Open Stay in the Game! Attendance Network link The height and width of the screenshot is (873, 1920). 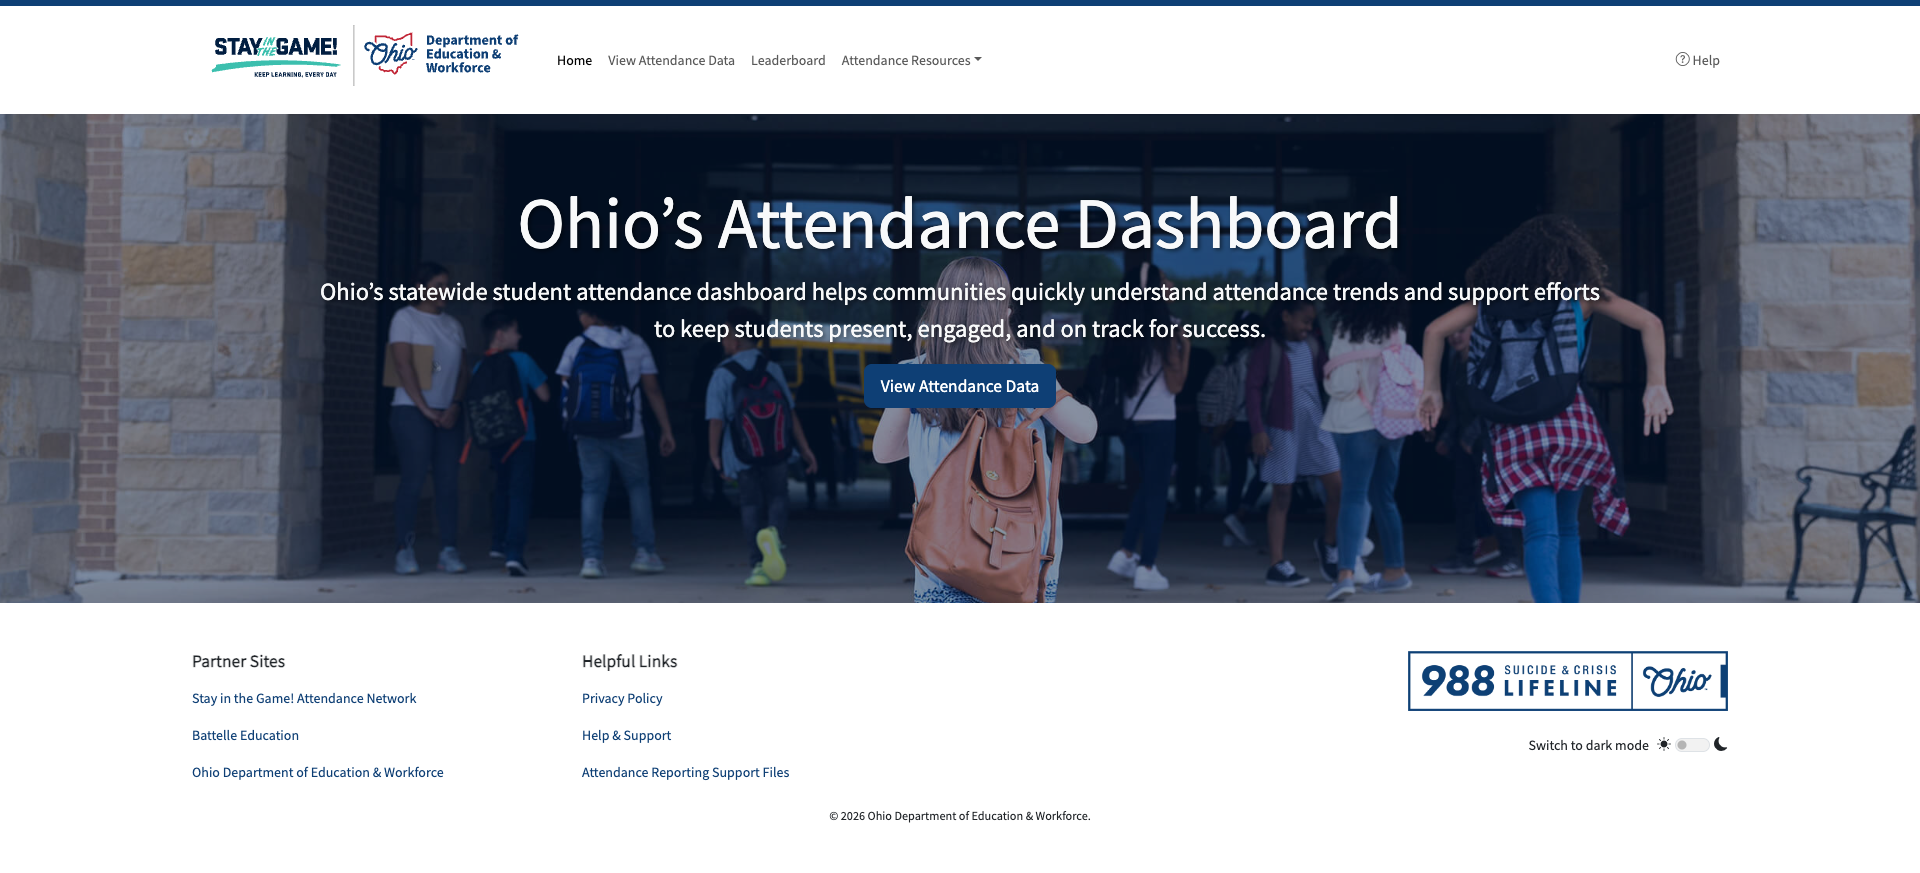(304, 698)
